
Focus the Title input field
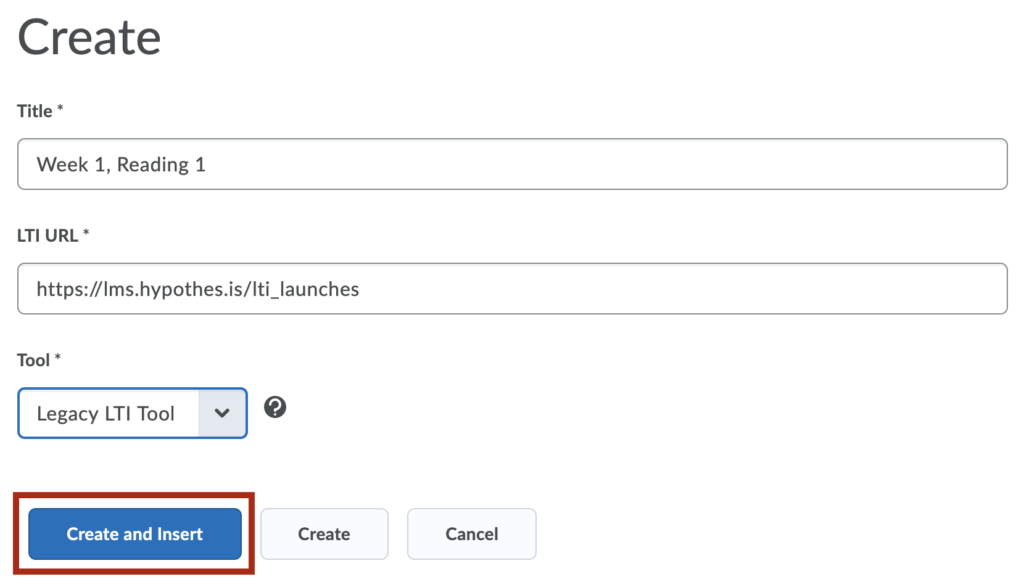click(513, 164)
